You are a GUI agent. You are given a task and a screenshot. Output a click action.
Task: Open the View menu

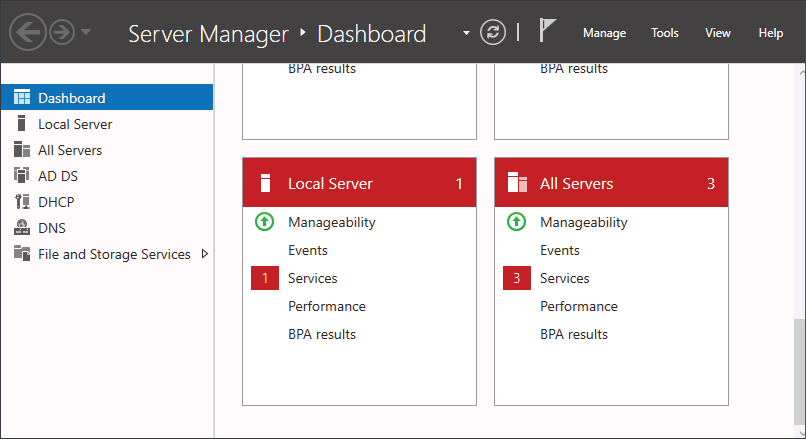(718, 33)
